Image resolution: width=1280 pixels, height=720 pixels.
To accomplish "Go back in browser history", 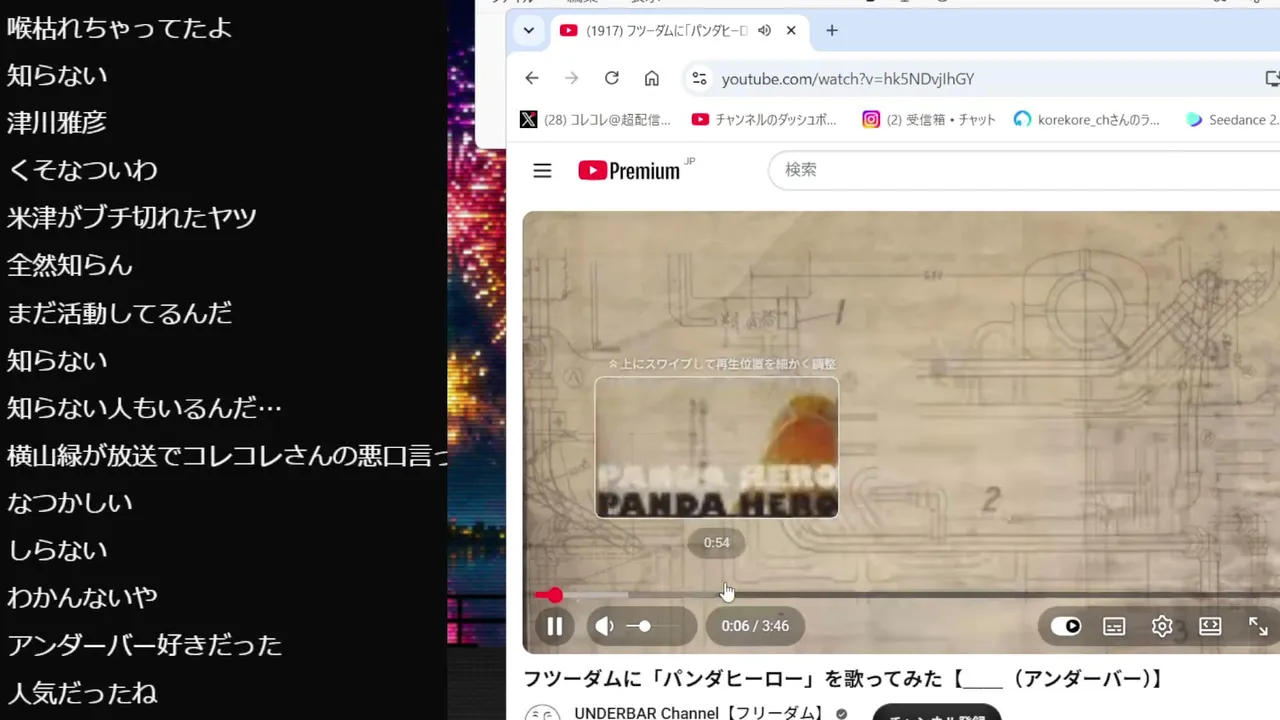I will pos(532,79).
